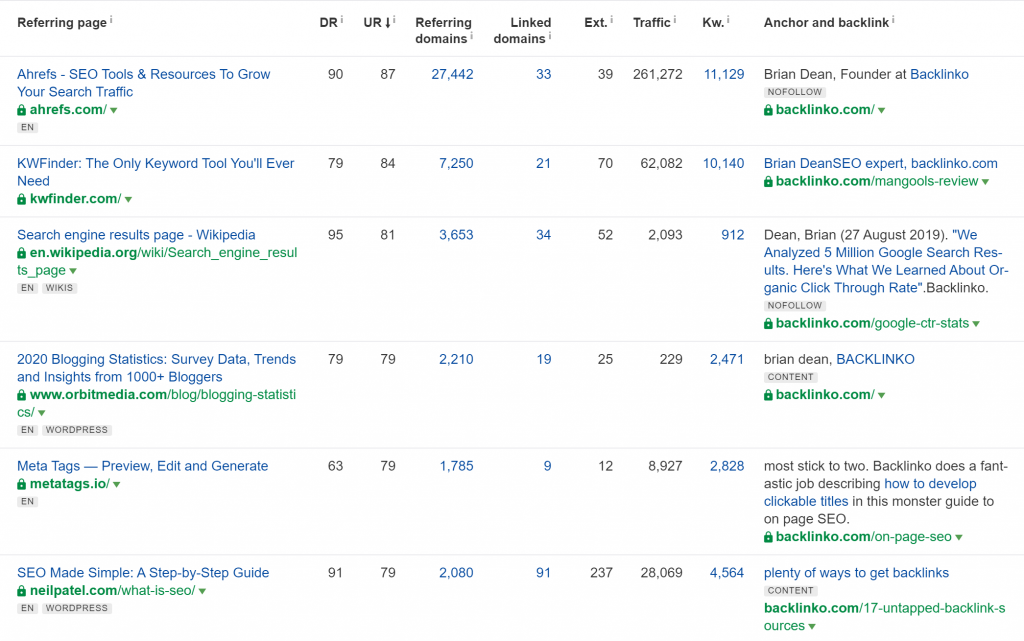
Task: Open the info icon for Referring domains header
Action: point(472,36)
